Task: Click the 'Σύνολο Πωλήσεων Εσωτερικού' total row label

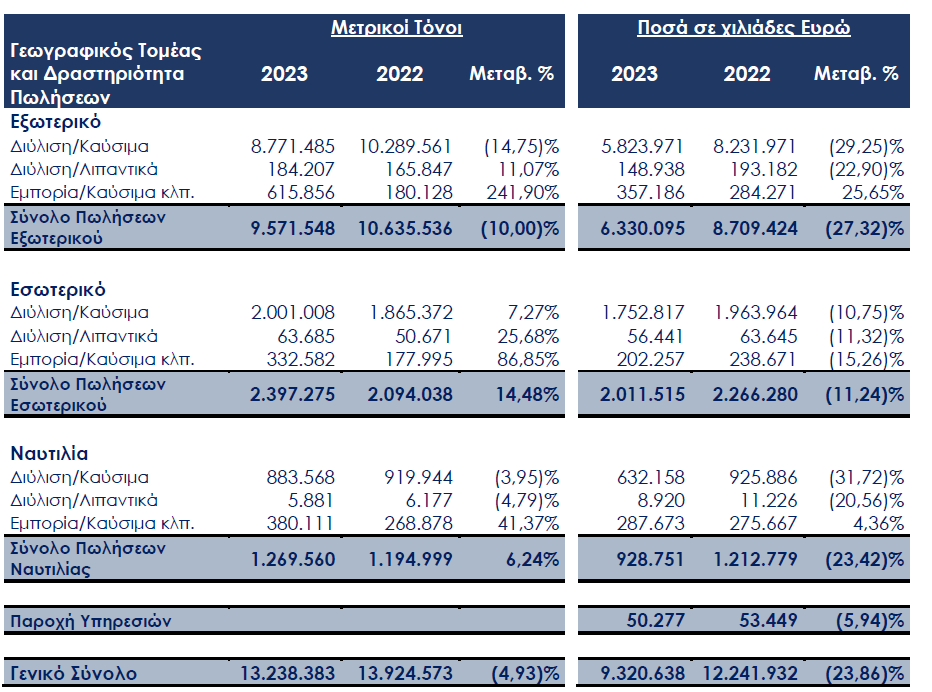Action: (88, 394)
